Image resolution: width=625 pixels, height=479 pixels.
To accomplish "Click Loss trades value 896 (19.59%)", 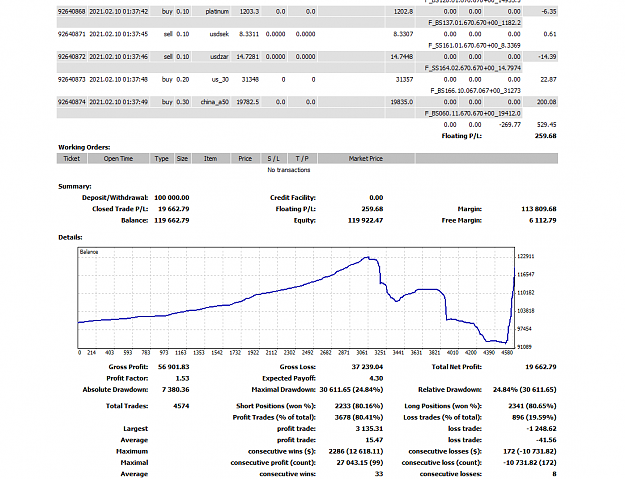I will click(x=535, y=418).
